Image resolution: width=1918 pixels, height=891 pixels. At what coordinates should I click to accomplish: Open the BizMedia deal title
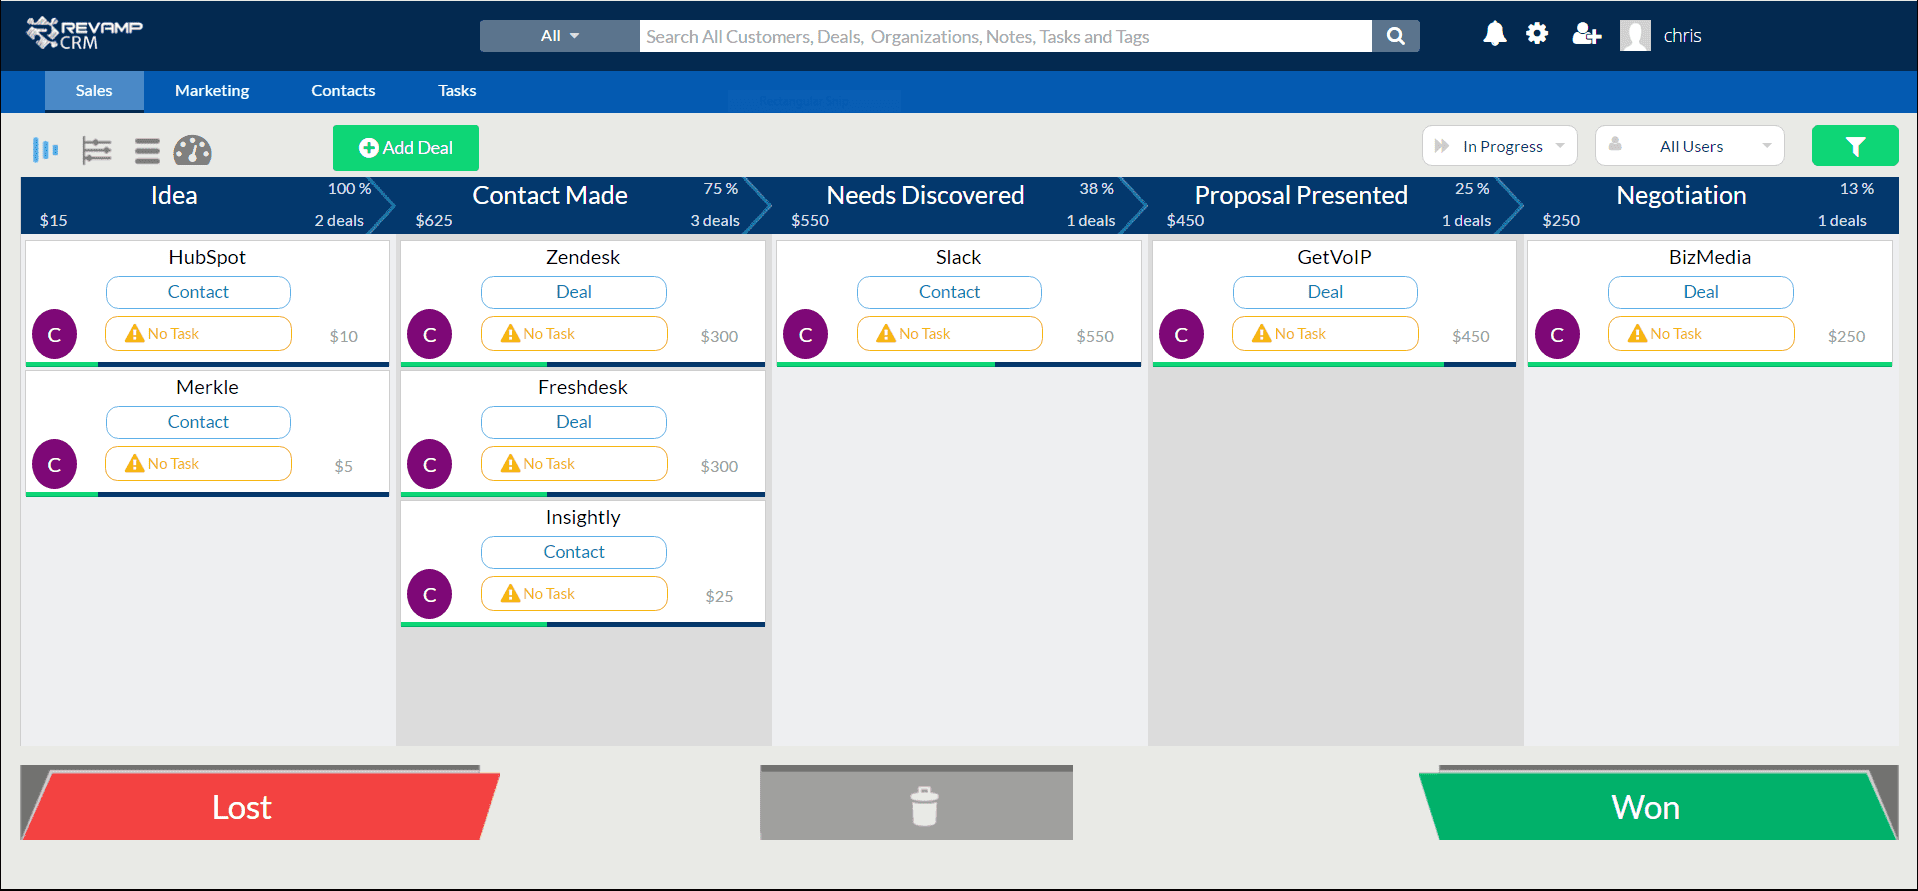click(x=1710, y=257)
